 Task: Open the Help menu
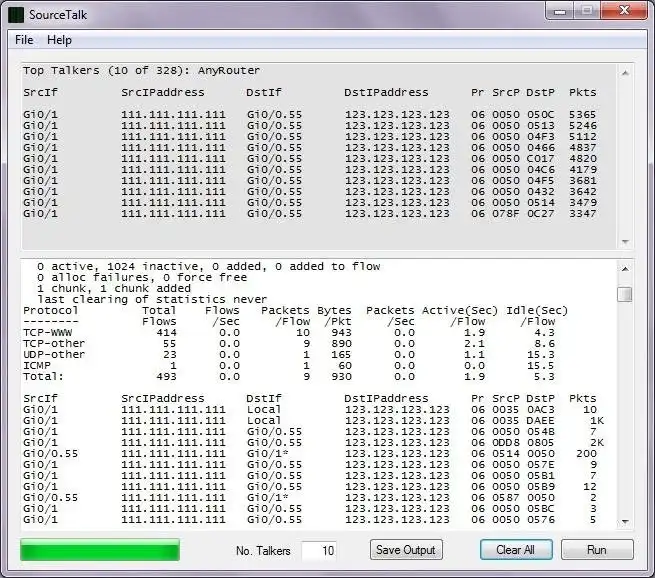59,40
